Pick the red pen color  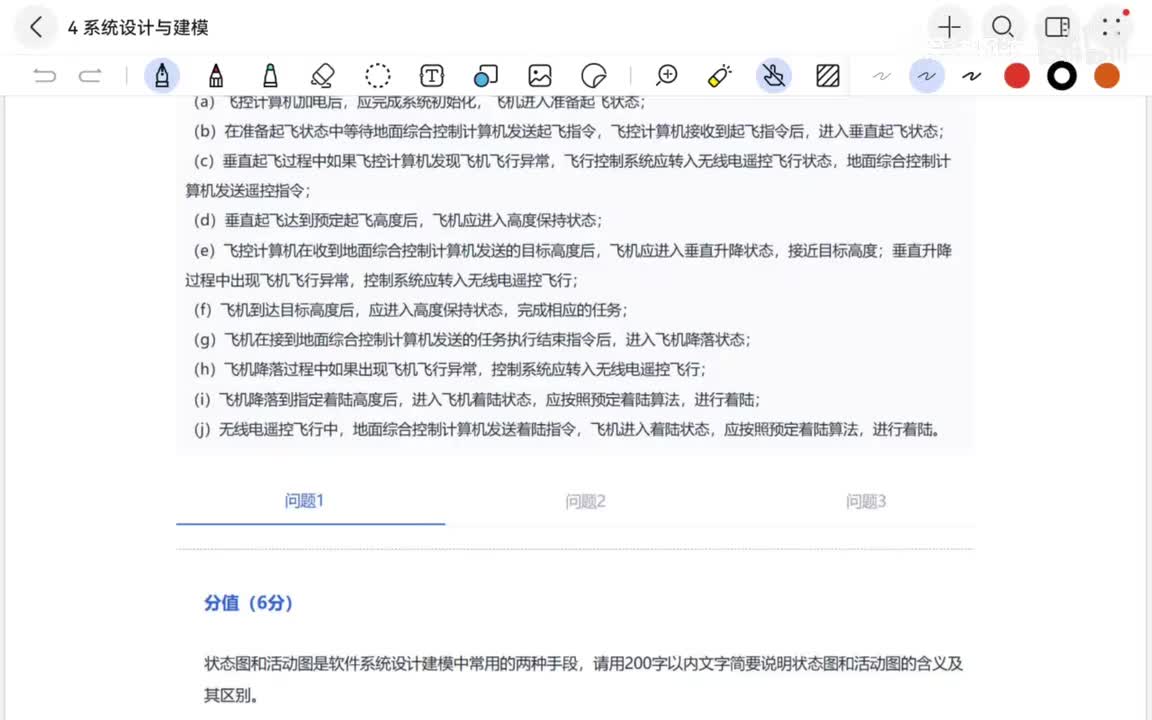coord(1017,76)
